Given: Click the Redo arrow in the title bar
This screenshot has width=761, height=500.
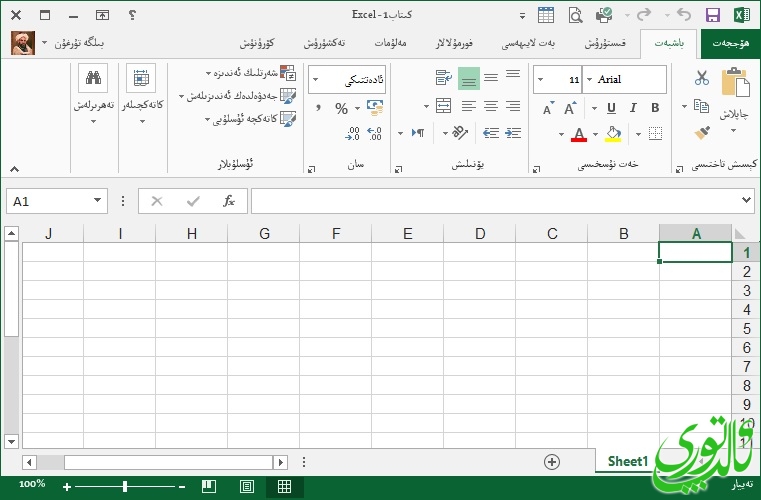Looking at the screenshot, I should tap(644, 15).
